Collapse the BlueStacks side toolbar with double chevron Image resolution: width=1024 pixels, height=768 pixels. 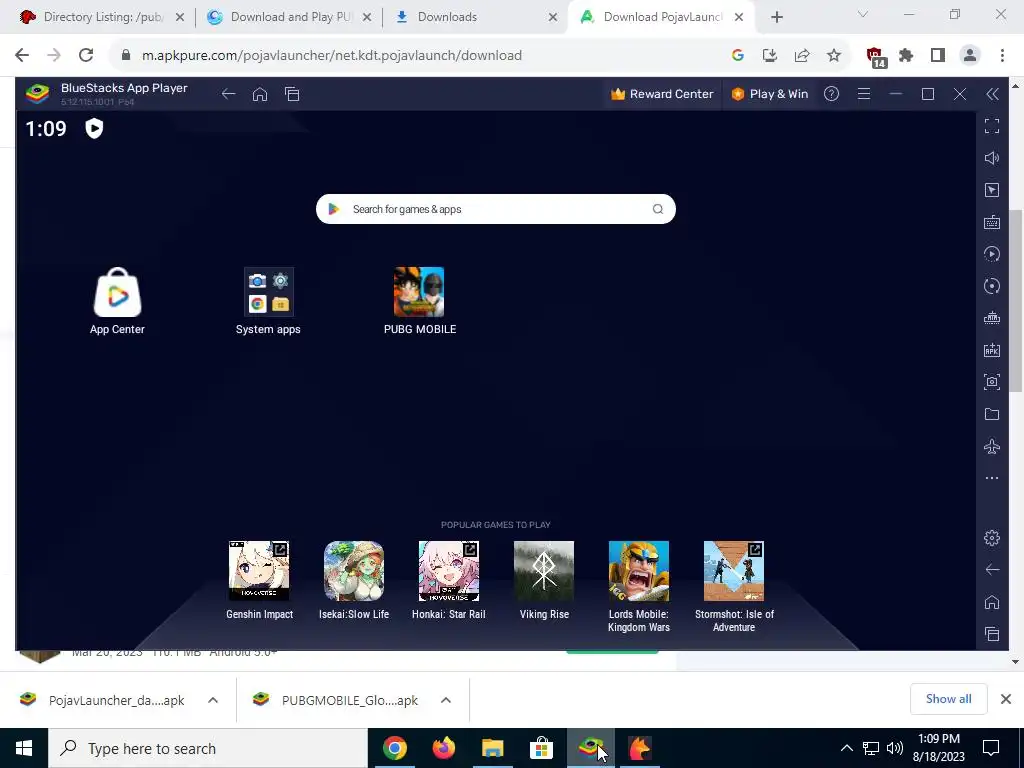click(992, 94)
